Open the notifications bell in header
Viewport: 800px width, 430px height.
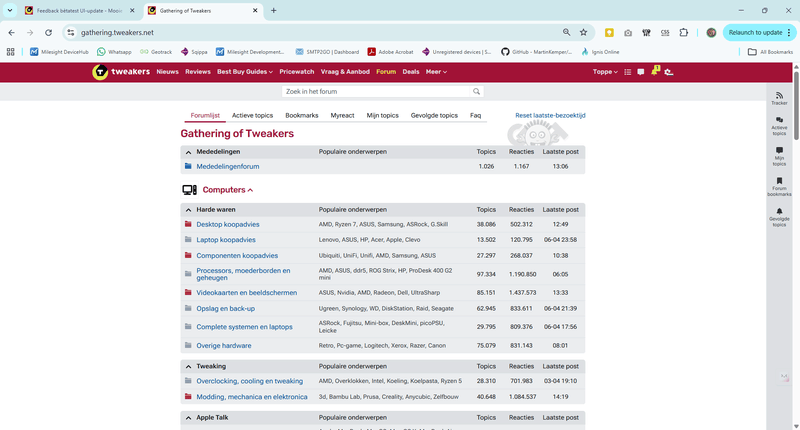click(655, 71)
